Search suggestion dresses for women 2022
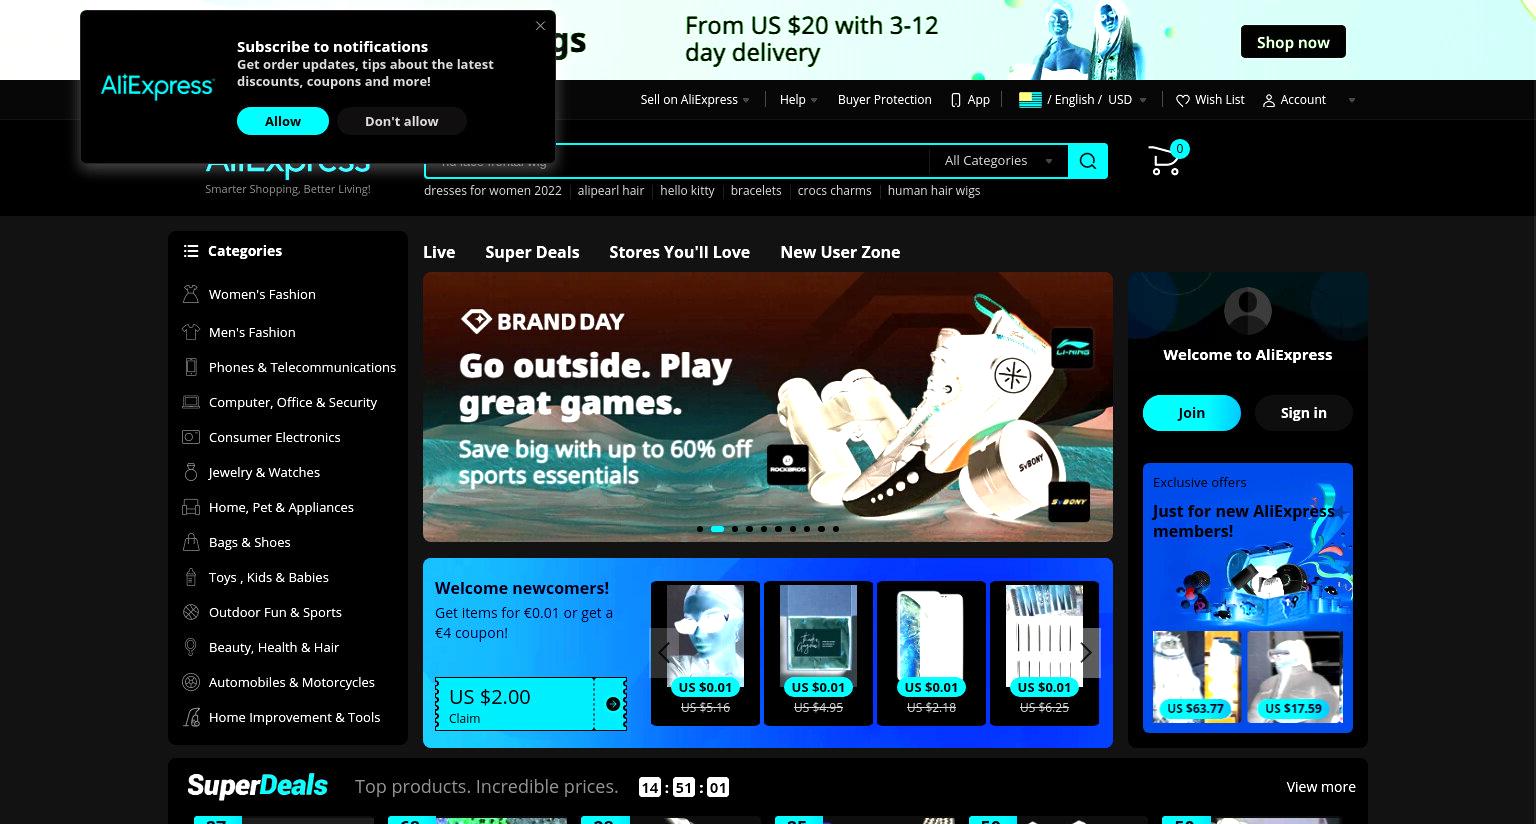The width and height of the screenshot is (1536, 824). point(493,190)
